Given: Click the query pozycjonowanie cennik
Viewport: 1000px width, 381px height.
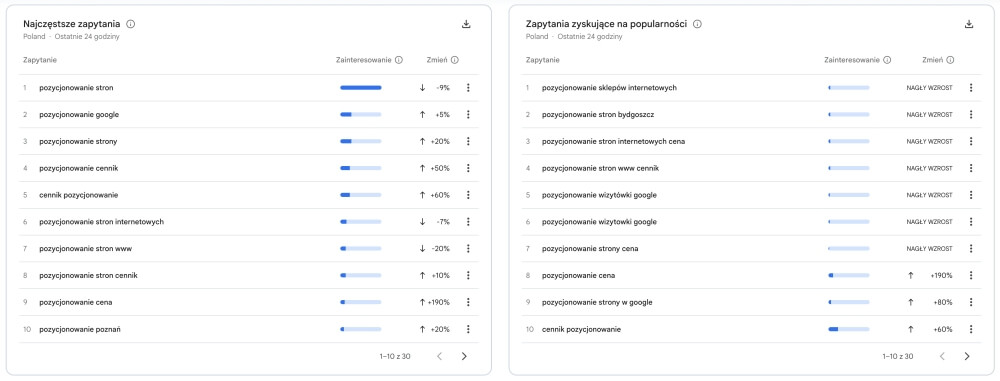Looking at the screenshot, I should click(78, 168).
